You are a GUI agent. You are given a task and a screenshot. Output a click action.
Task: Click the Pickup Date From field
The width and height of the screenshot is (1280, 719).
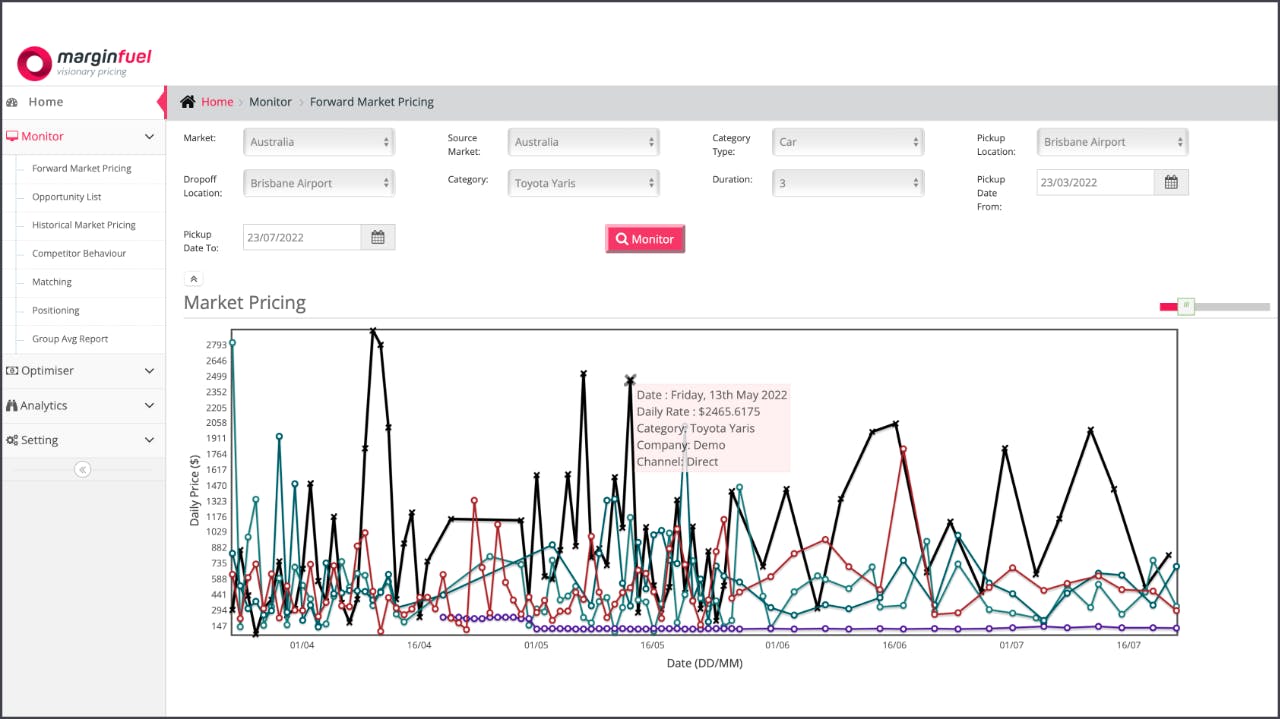(1095, 182)
